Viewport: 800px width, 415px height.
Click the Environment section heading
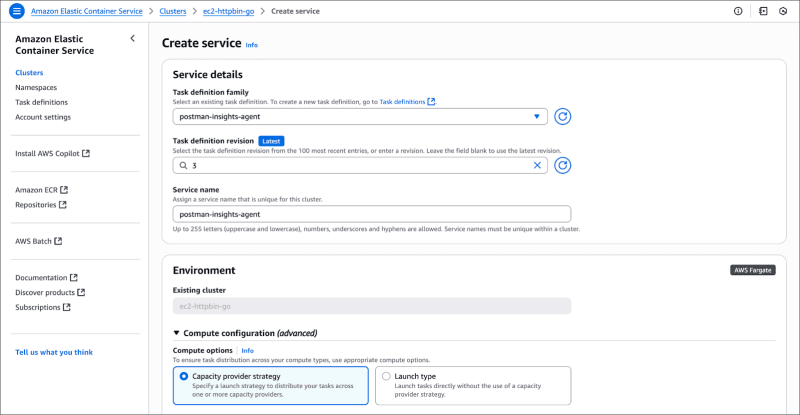point(204,271)
